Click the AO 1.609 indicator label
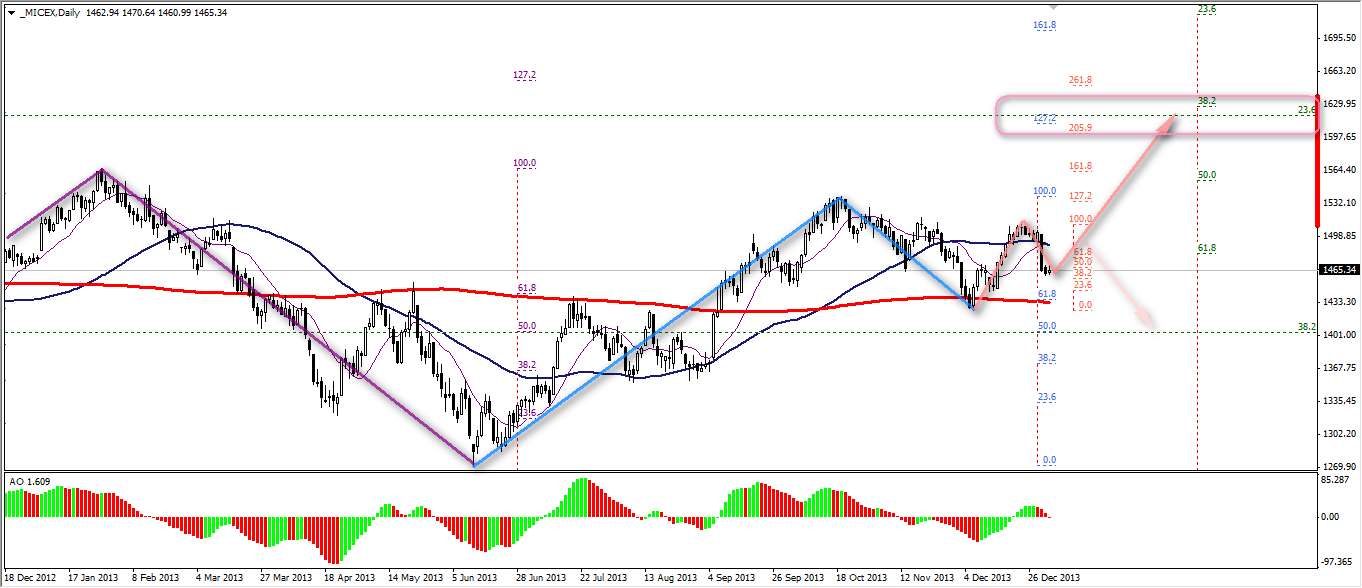Screen dimensions: 1362x588 [x=28, y=481]
